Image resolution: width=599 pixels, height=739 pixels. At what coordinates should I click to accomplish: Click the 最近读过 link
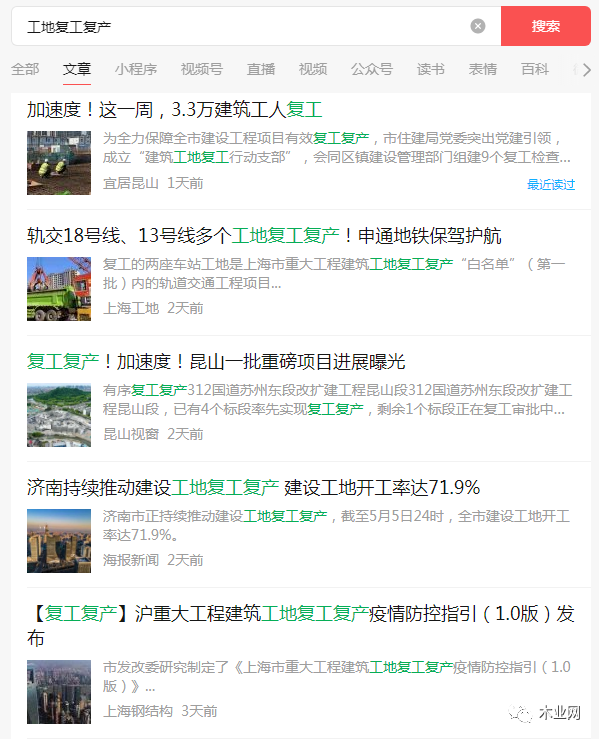[551, 184]
